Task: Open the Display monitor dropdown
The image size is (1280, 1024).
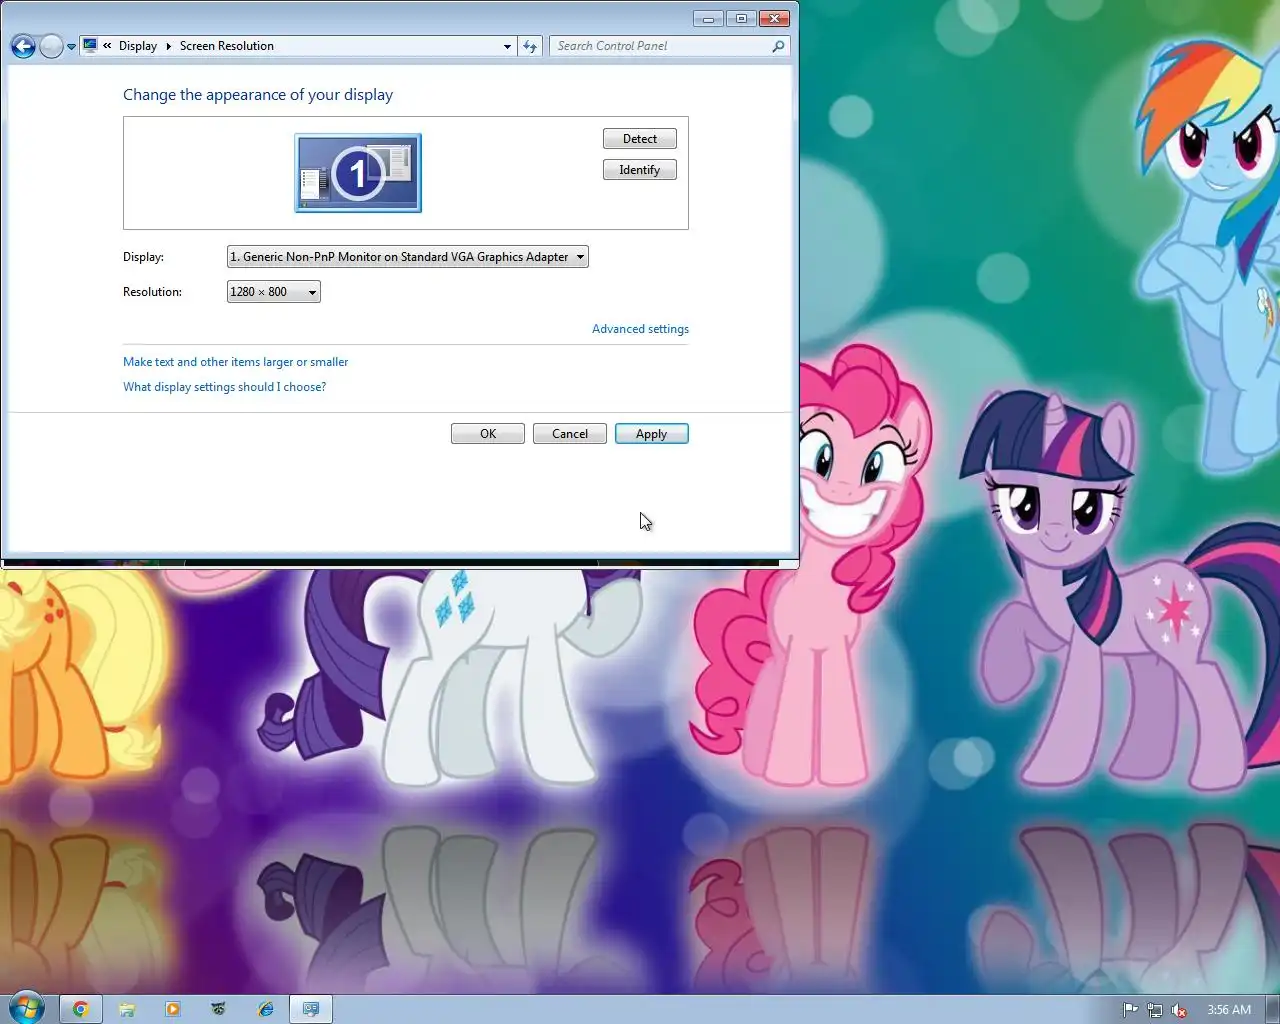Action: click(x=408, y=257)
